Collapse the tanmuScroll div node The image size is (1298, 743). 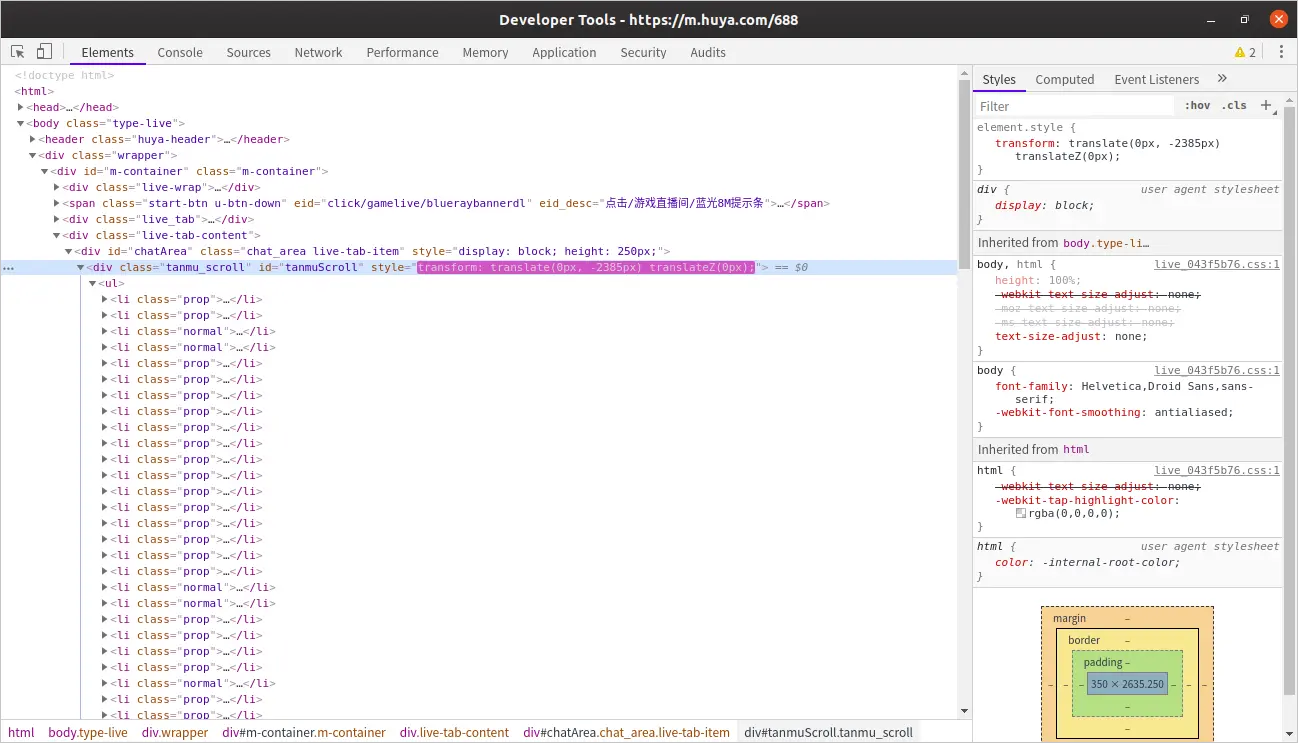tap(81, 267)
